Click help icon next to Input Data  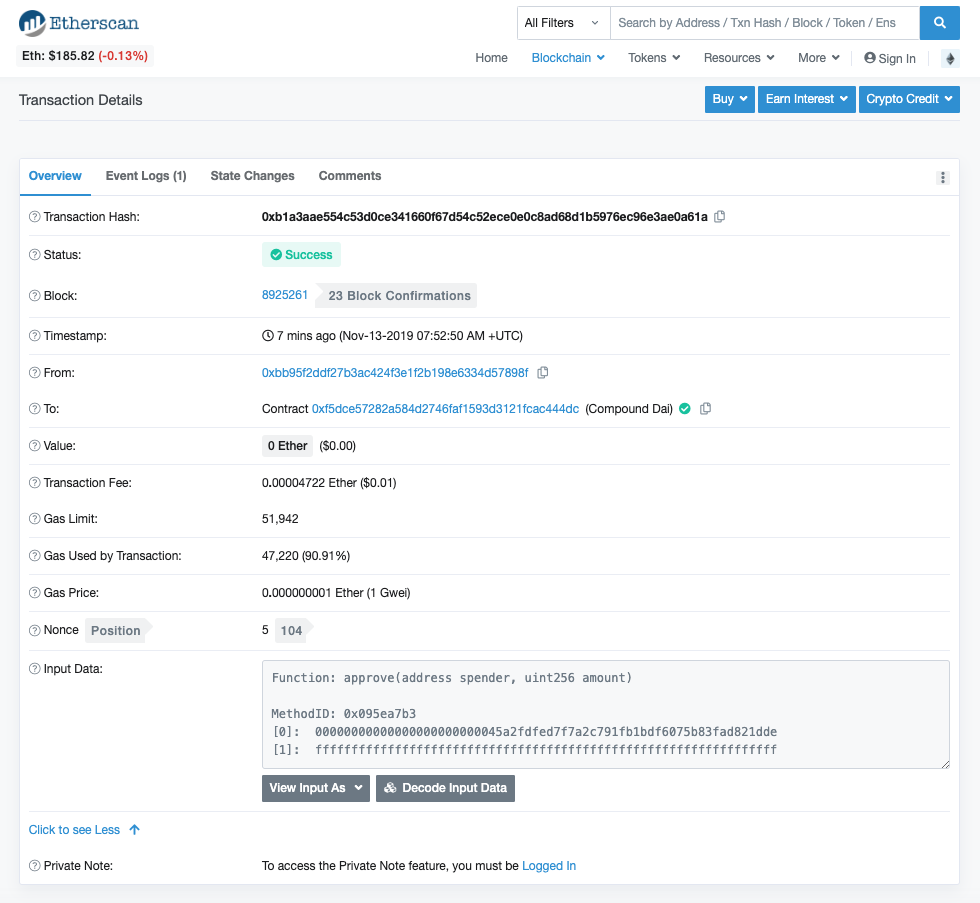[x=35, y=669]
